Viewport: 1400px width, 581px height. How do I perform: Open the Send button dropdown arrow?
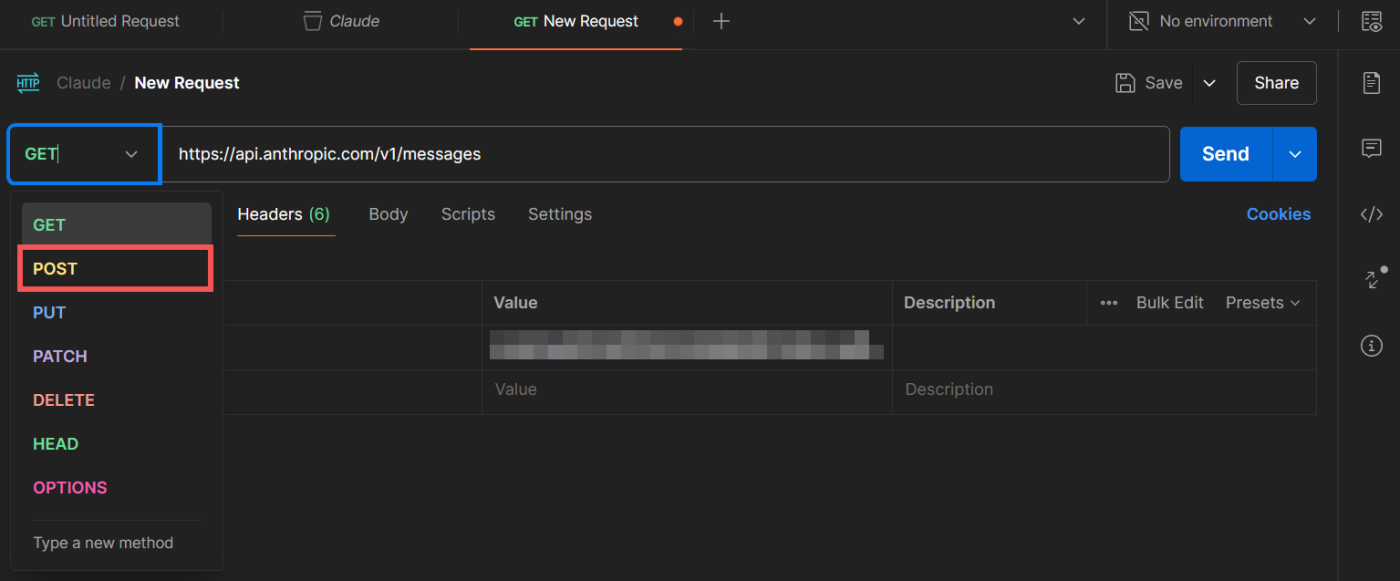(x=1295, y=154)
